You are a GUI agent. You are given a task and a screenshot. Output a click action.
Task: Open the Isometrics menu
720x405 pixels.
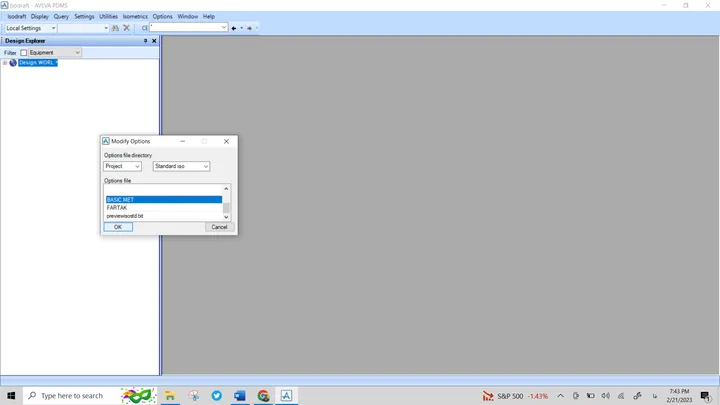pyautogui.click(x=135, y=17)
